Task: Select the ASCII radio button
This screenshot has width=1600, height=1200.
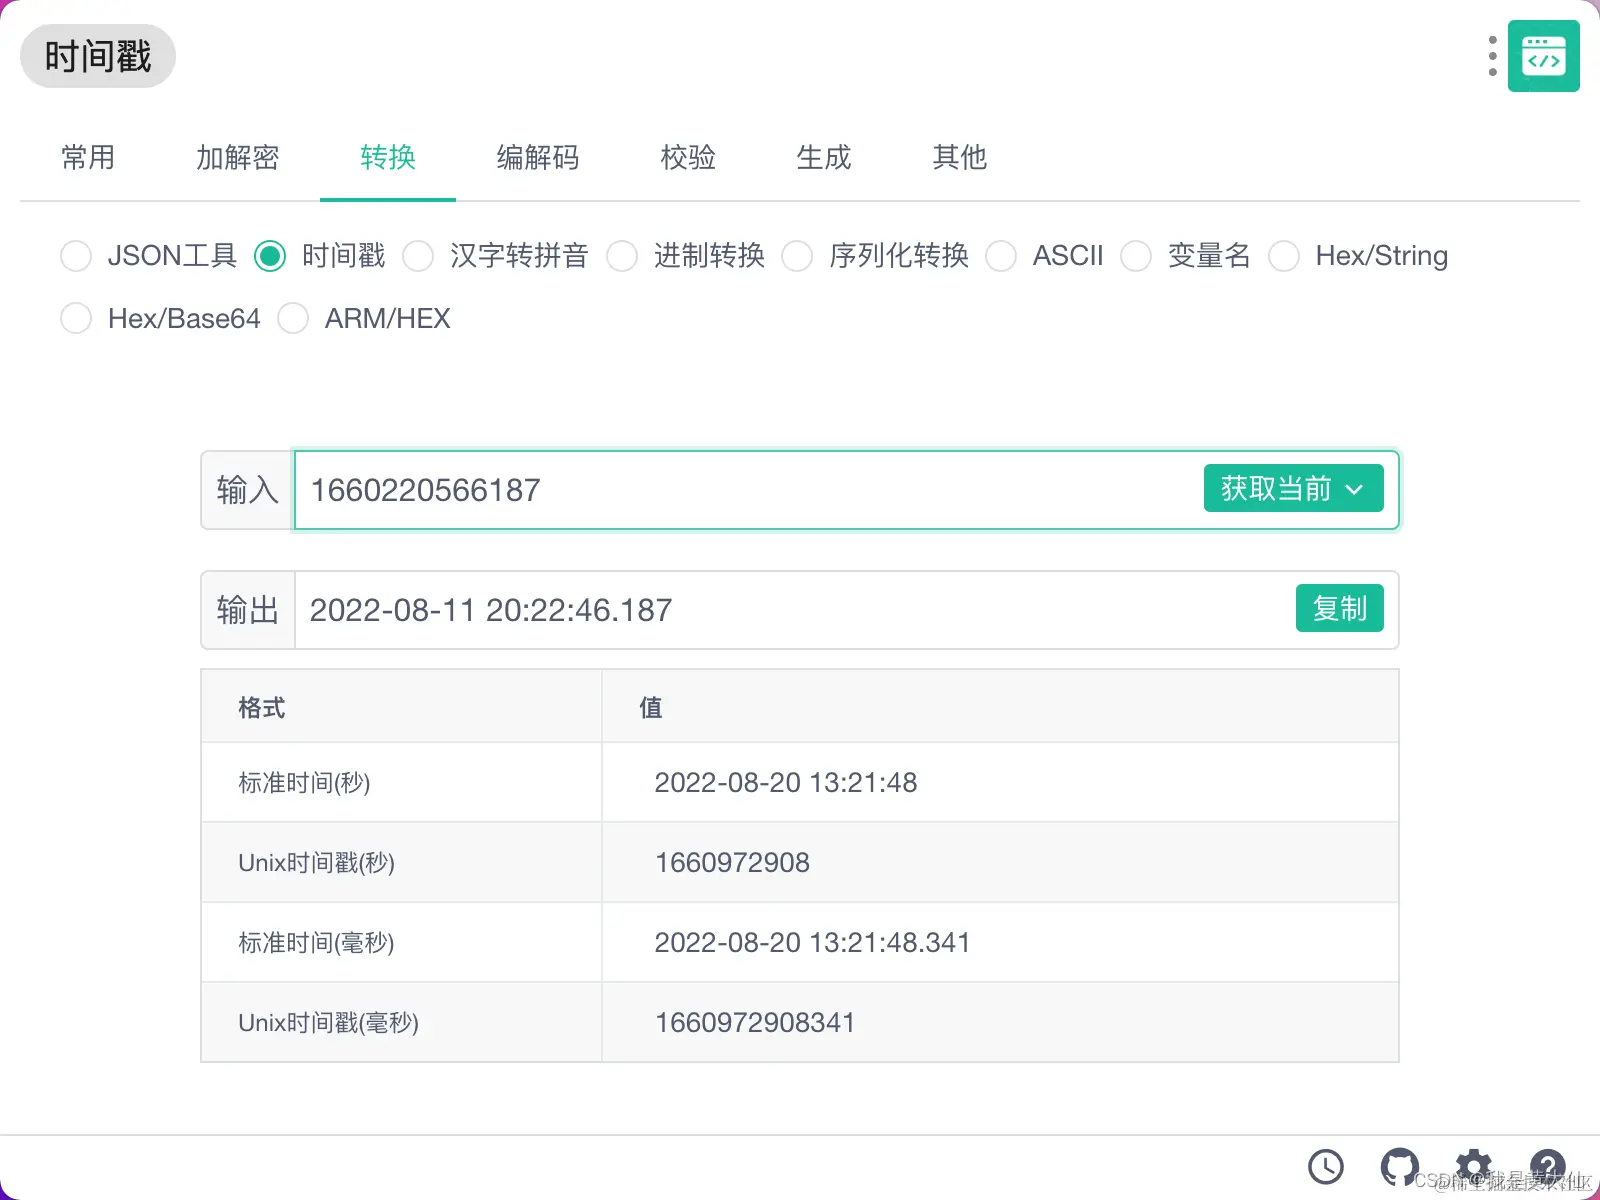Action: click(1001, 256)
